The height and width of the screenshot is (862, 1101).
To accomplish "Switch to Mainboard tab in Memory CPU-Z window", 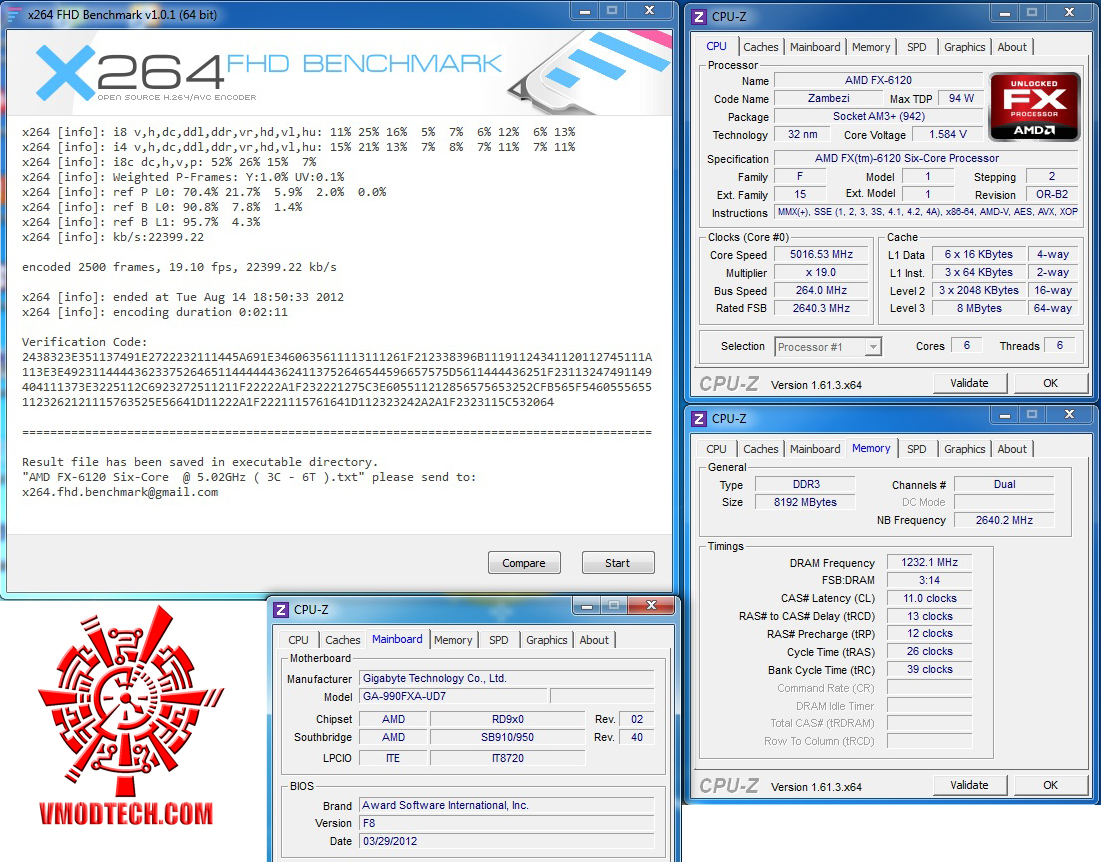I will (x=815, y=449).
